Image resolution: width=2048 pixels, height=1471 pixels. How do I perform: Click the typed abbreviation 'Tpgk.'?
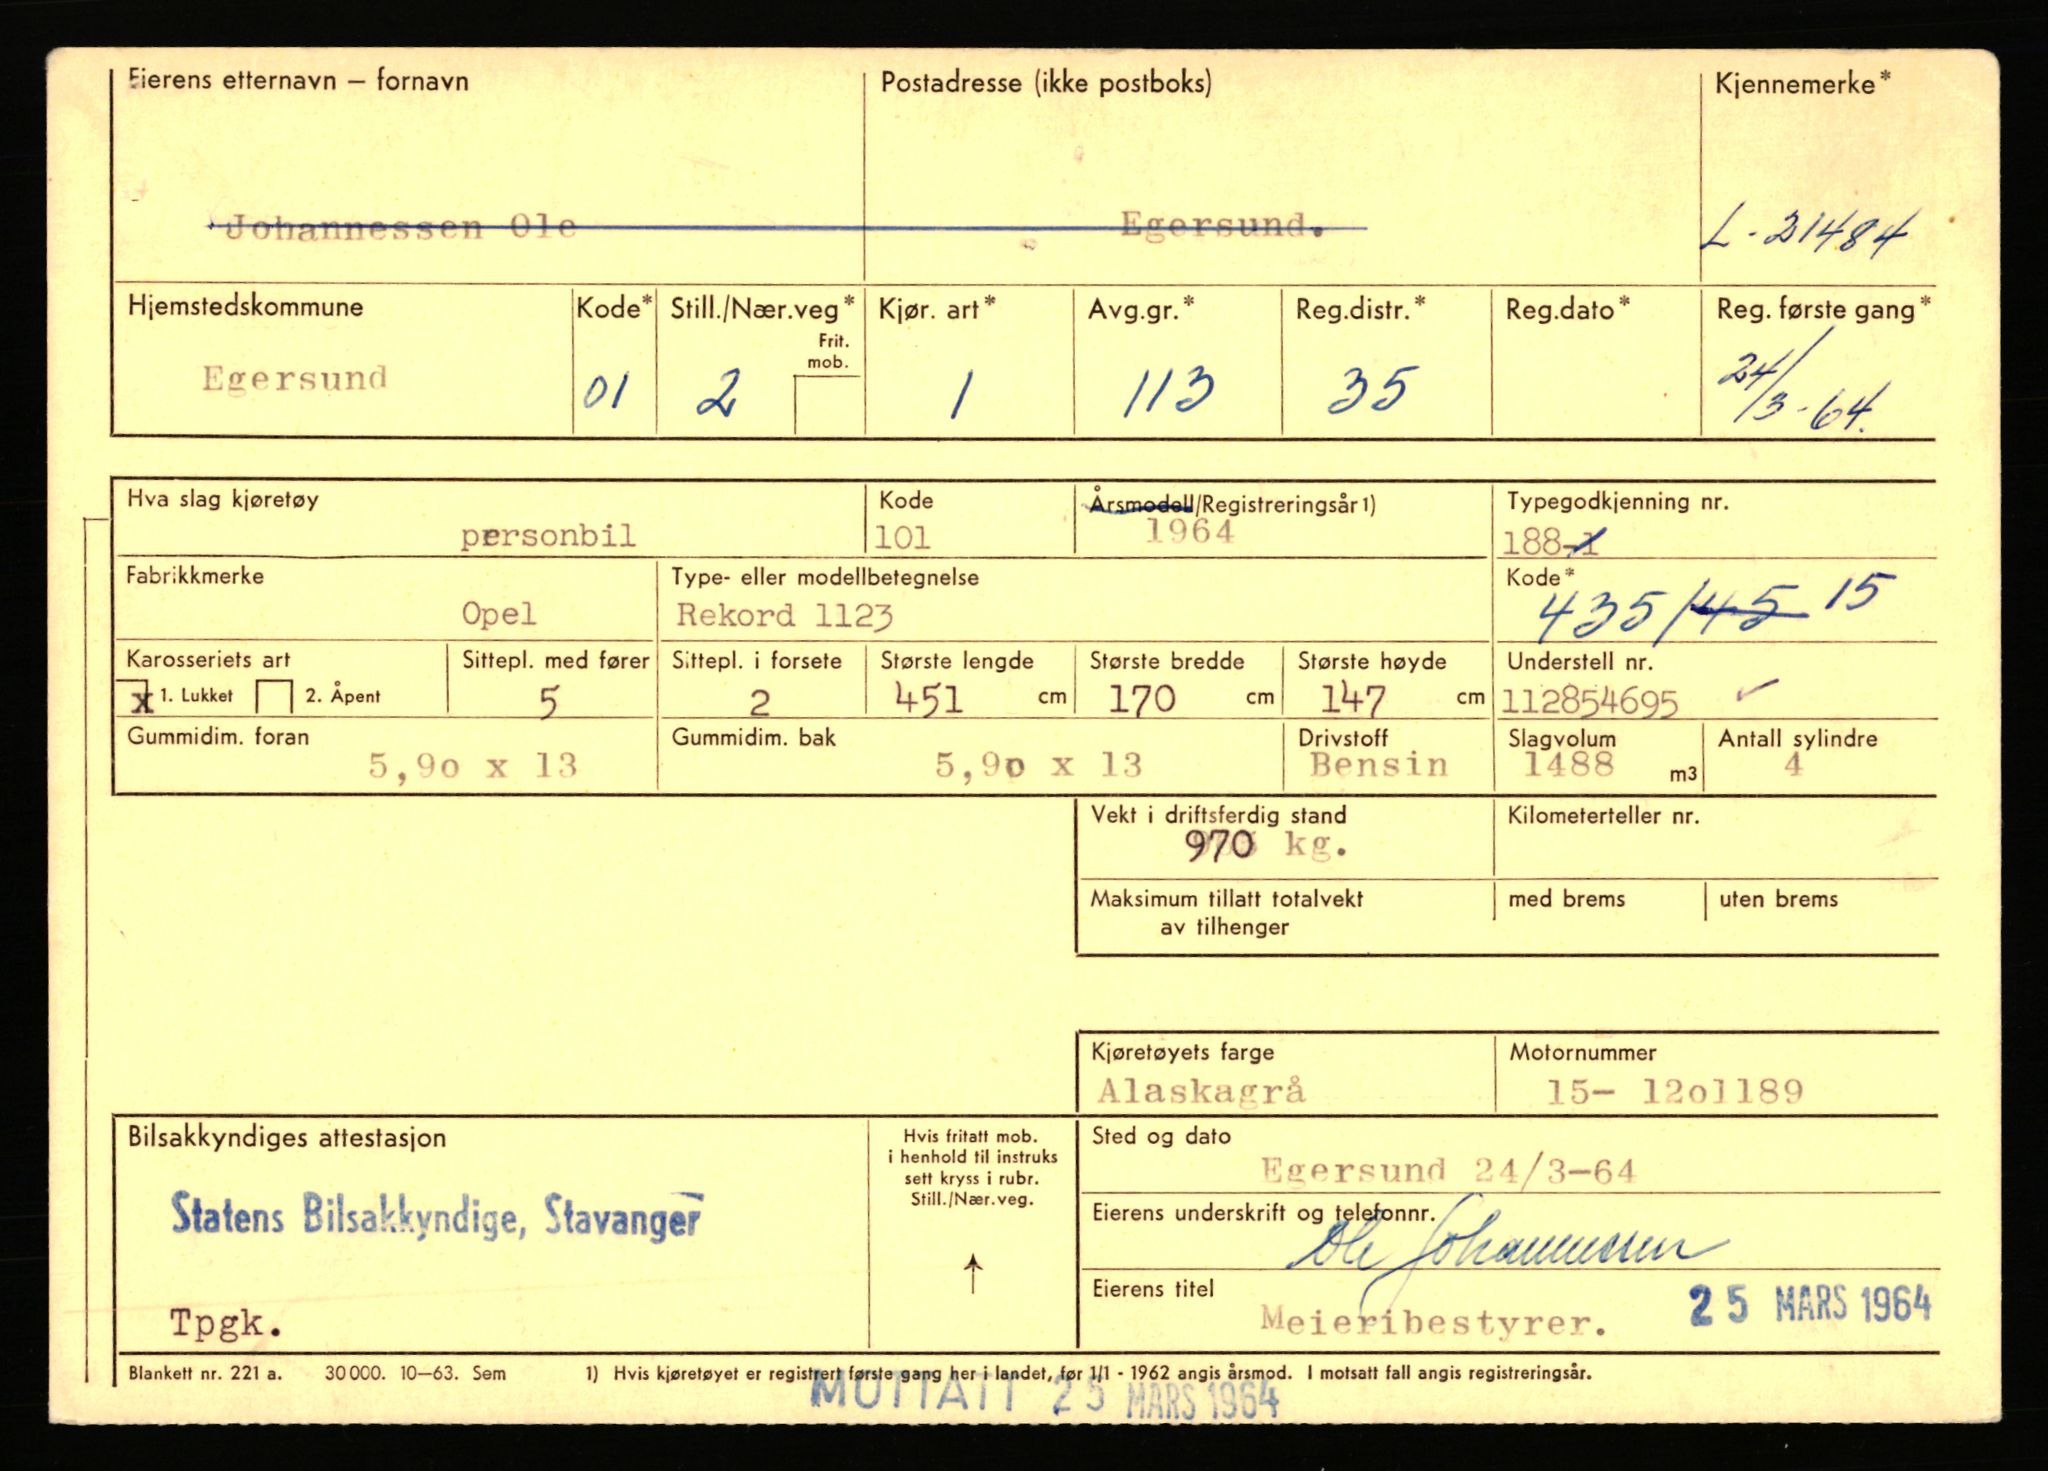pyautogui.click(x=226, y=1323)
